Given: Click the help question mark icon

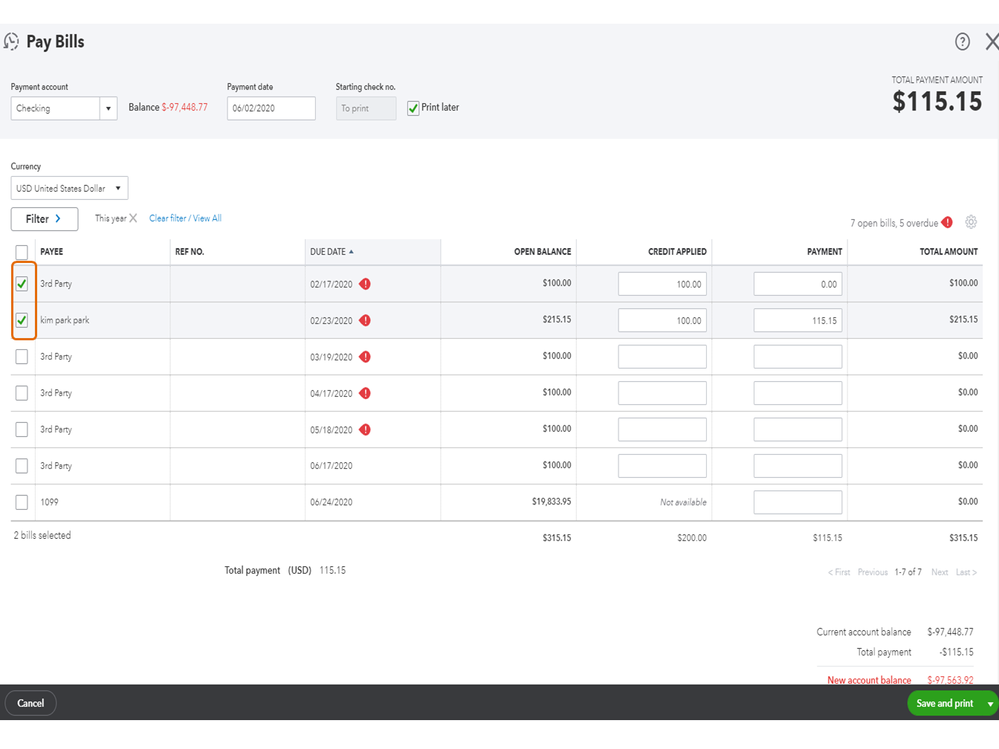Looking at the screenshot, I should click(x=962, y=41).
